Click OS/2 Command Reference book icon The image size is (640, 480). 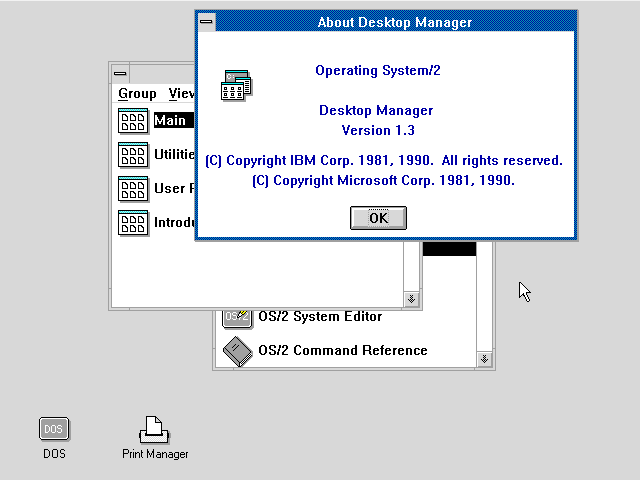[238, 351]
